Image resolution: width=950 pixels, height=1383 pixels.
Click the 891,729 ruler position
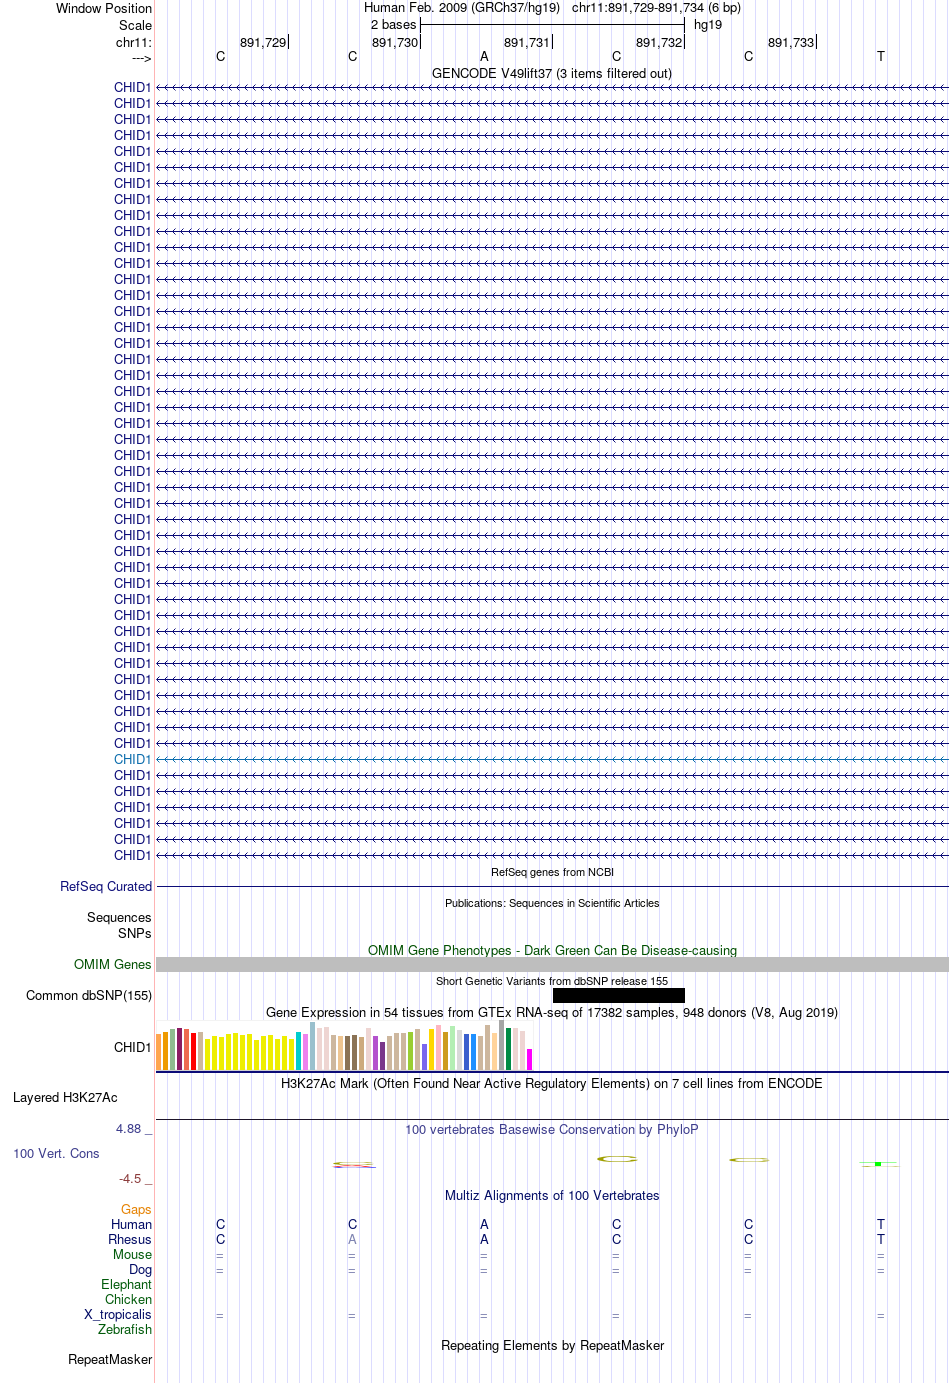click(x=263, y=42)
